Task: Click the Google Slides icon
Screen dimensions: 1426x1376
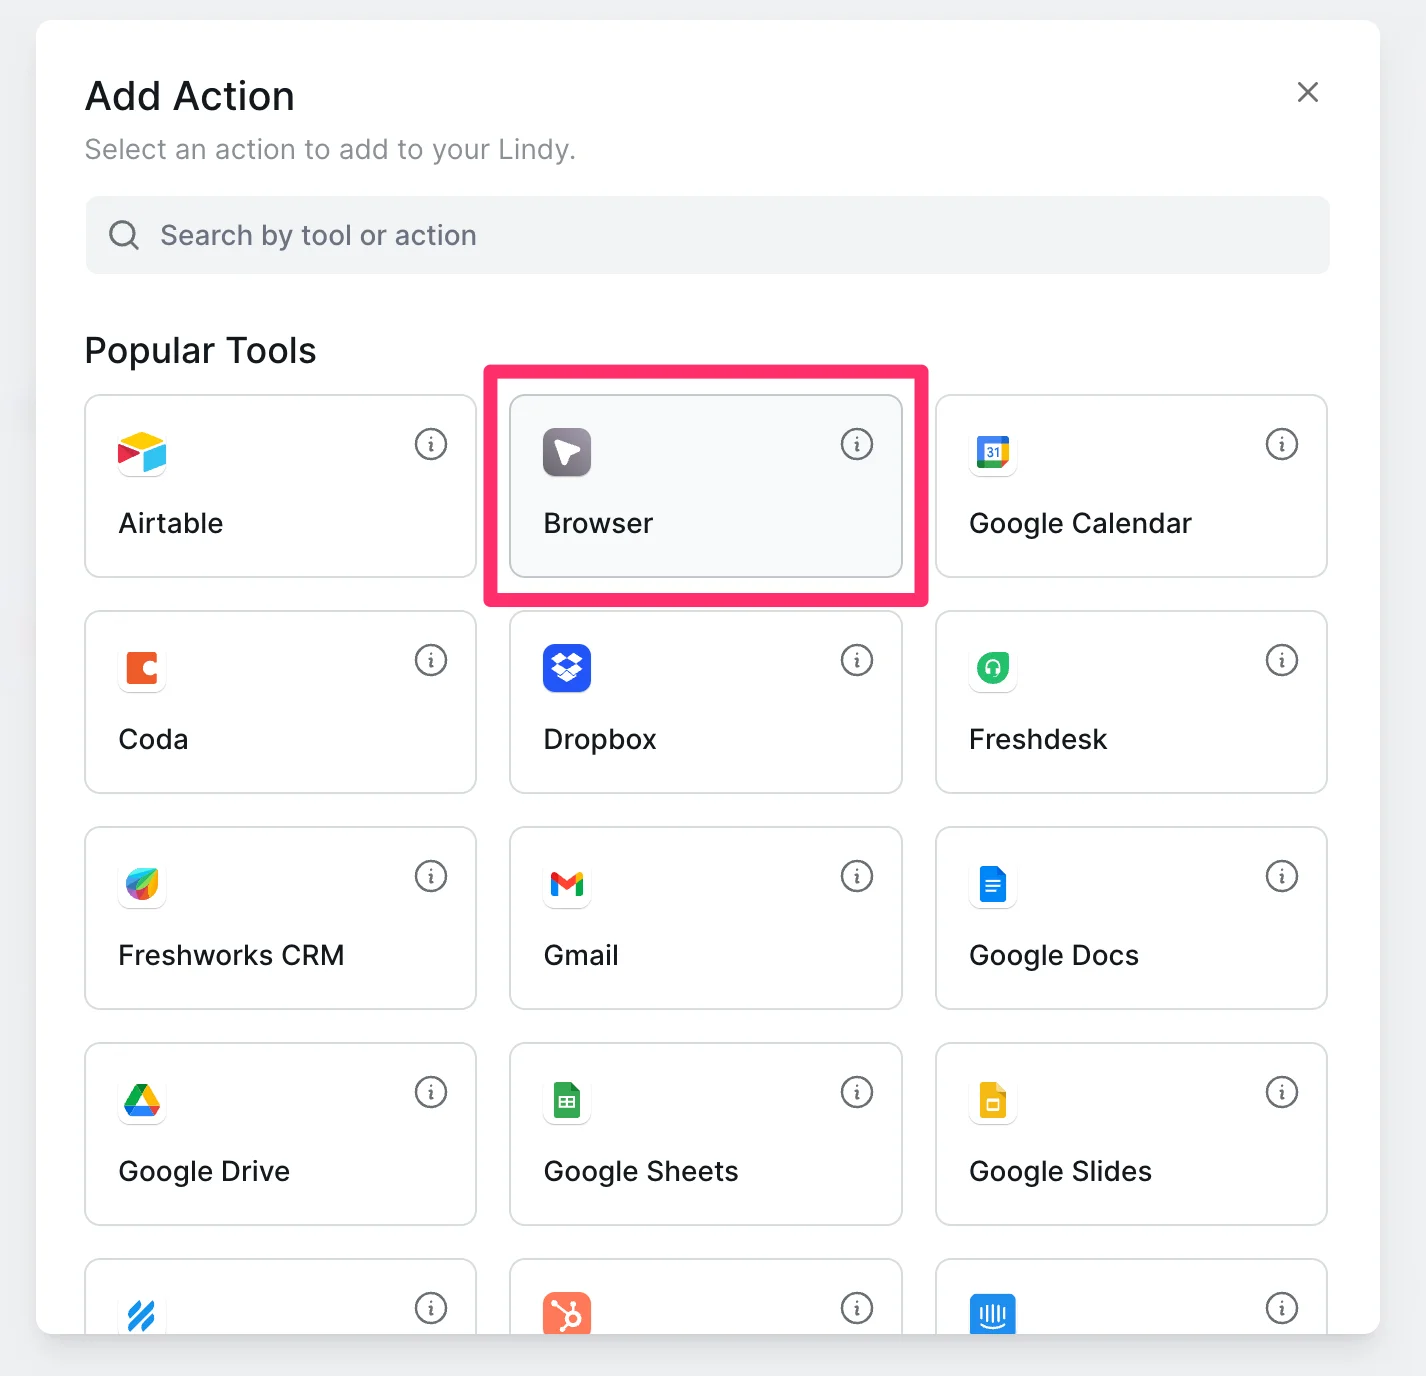Action: coord(993,1100)
